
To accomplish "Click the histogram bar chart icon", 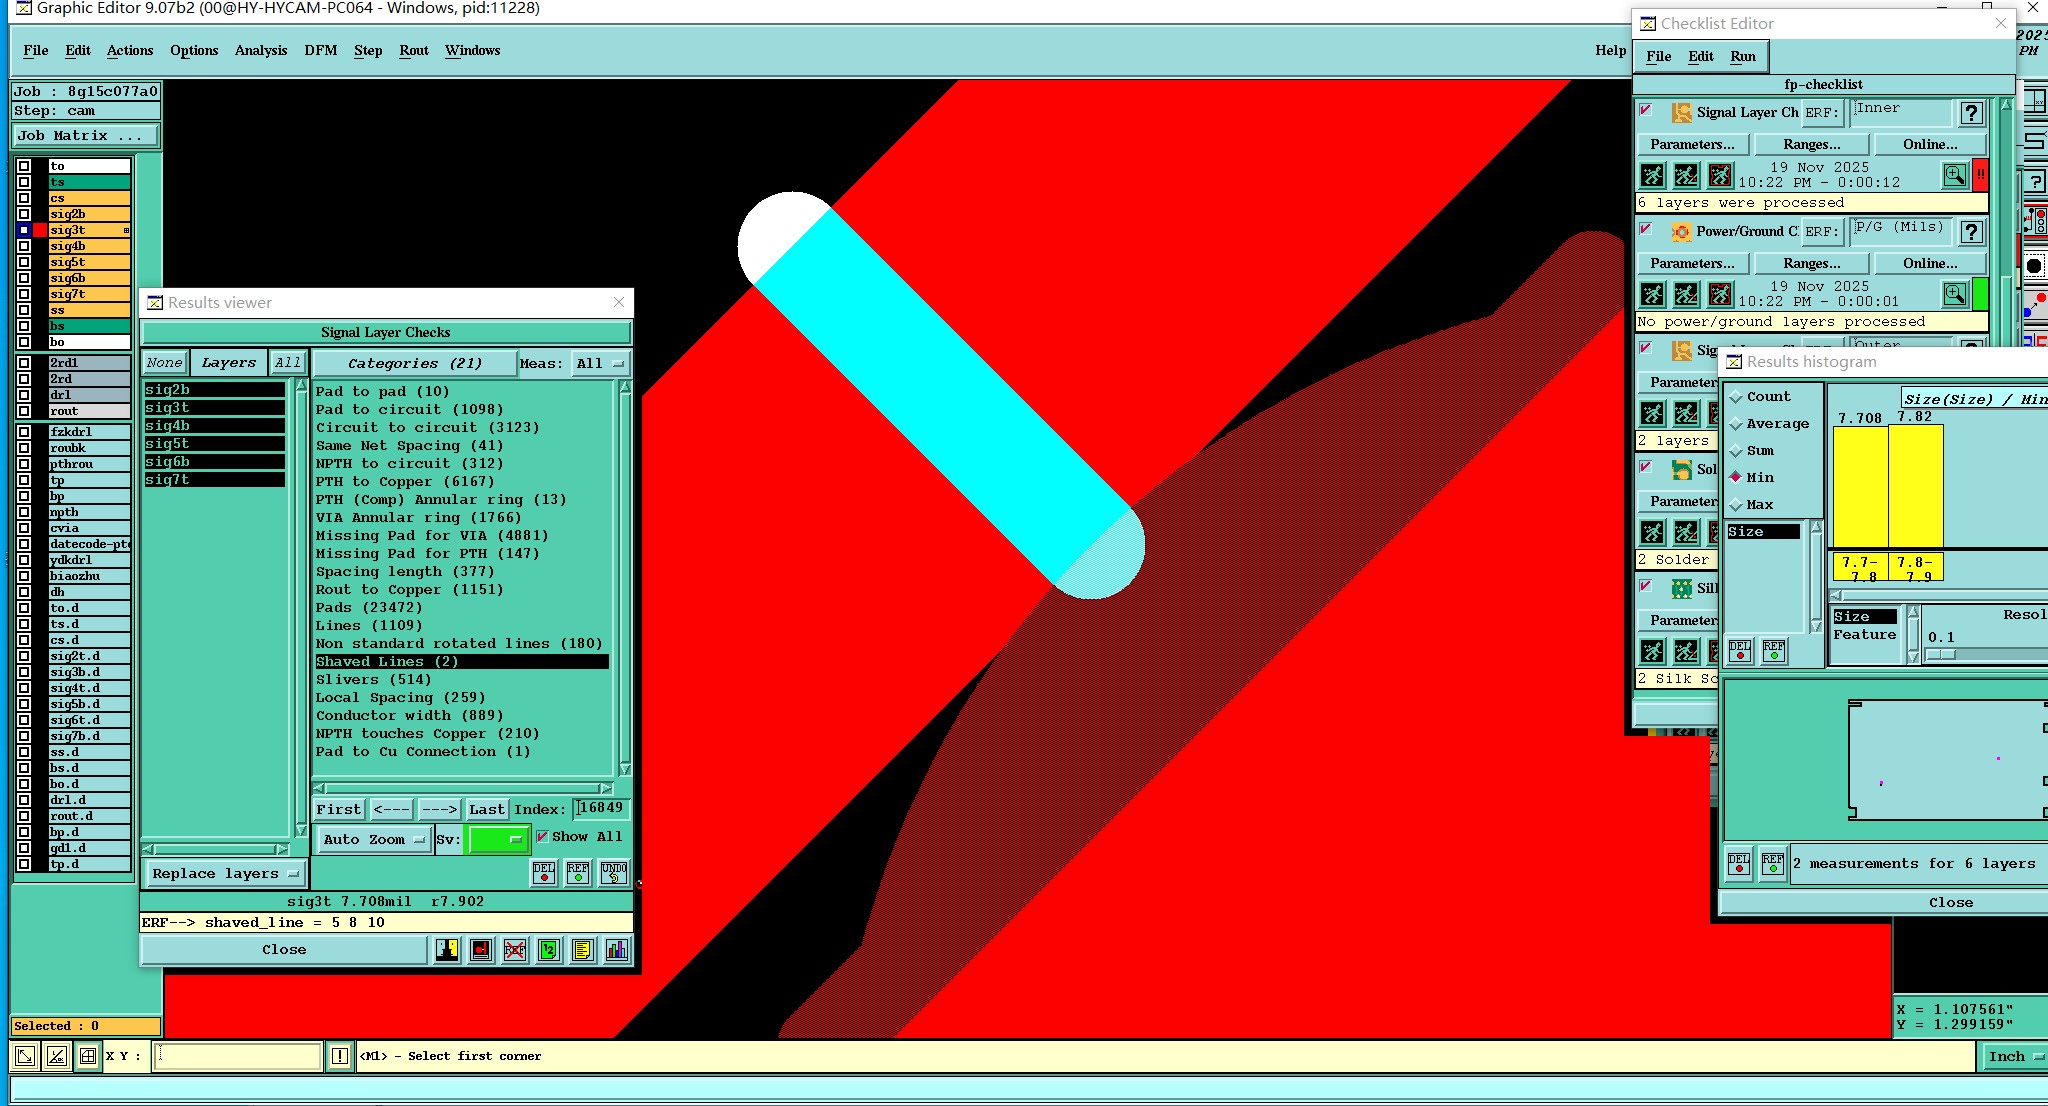I will (617, 950).
